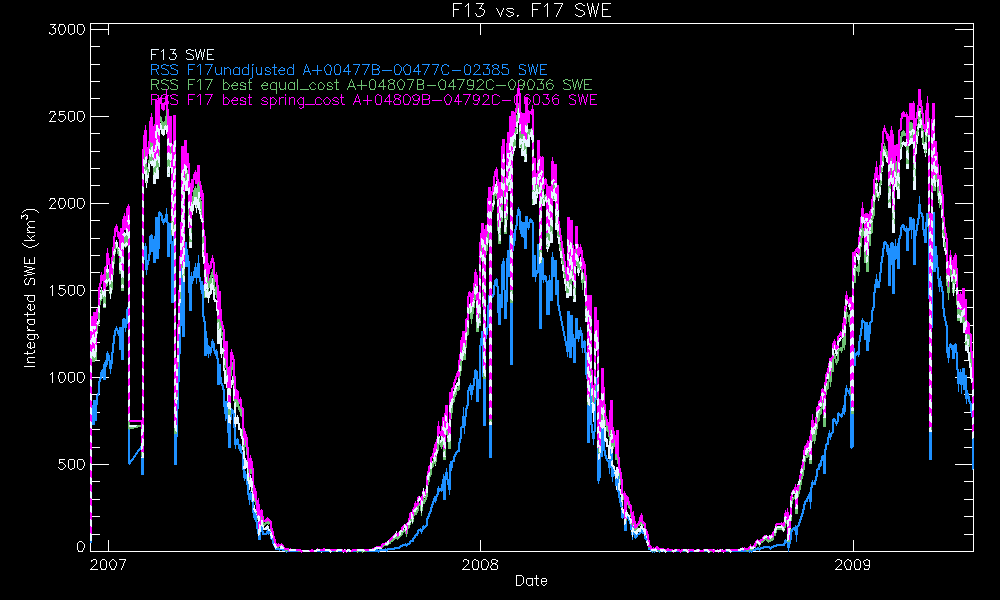Click the 2500 y-axis tick label
This screenshot has height=600, width=1000.
66,116
